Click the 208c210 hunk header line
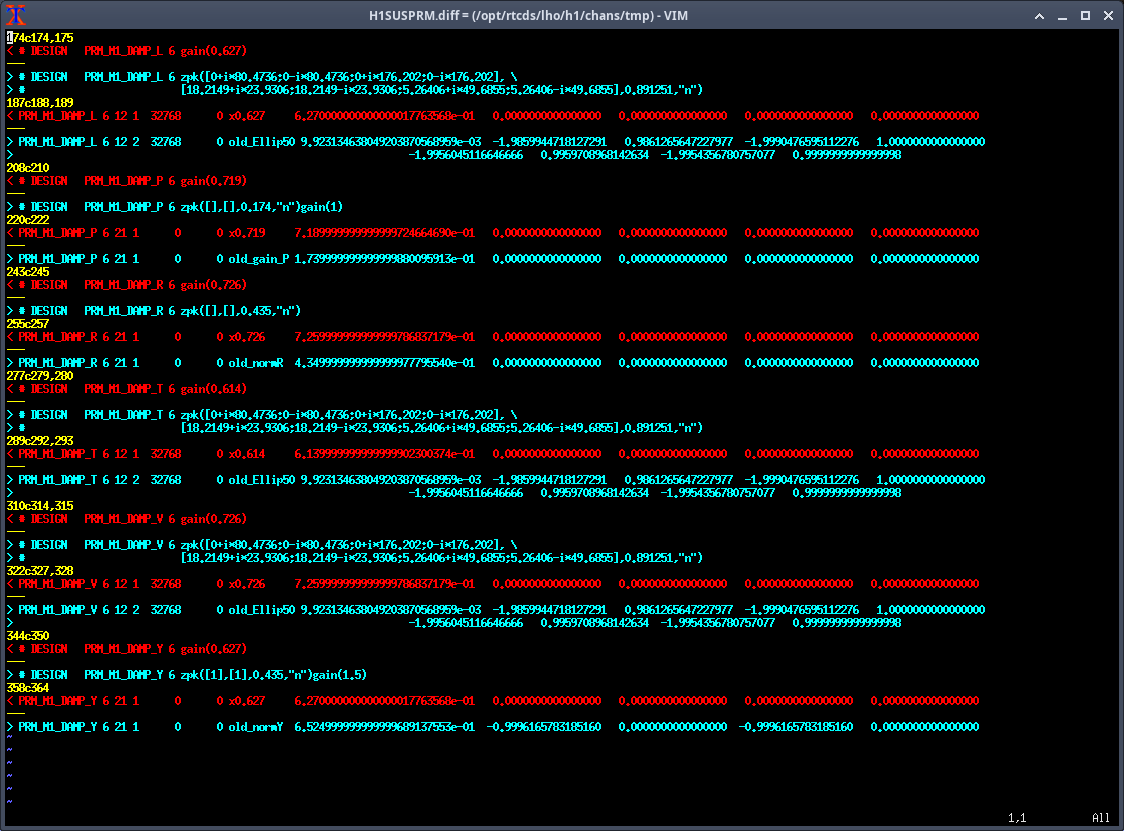The image size is (1124, 831). pyautogui.click(x=27, y=167)
